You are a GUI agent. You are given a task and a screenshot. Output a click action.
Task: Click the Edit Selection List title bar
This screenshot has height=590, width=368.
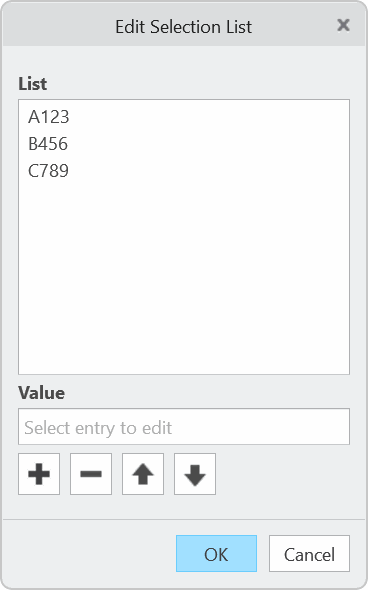pos(184,25)
